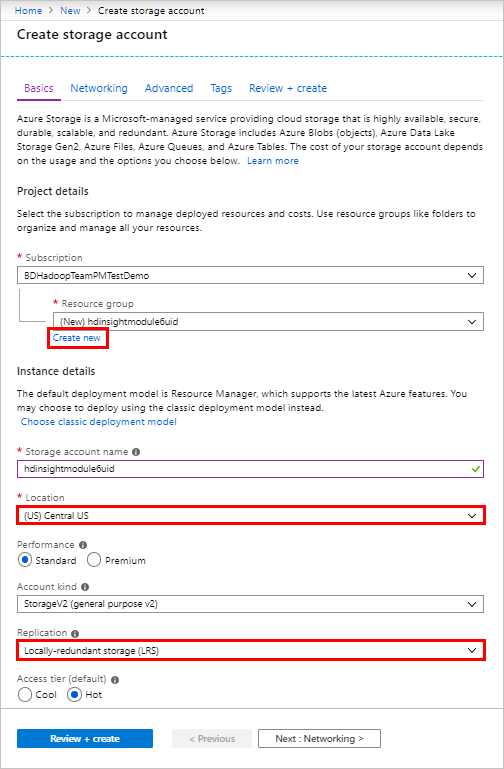Expand the Resource group dropdown
Image resolution: width=504 pixels, height=769 pixels.
tap(268, 322)
